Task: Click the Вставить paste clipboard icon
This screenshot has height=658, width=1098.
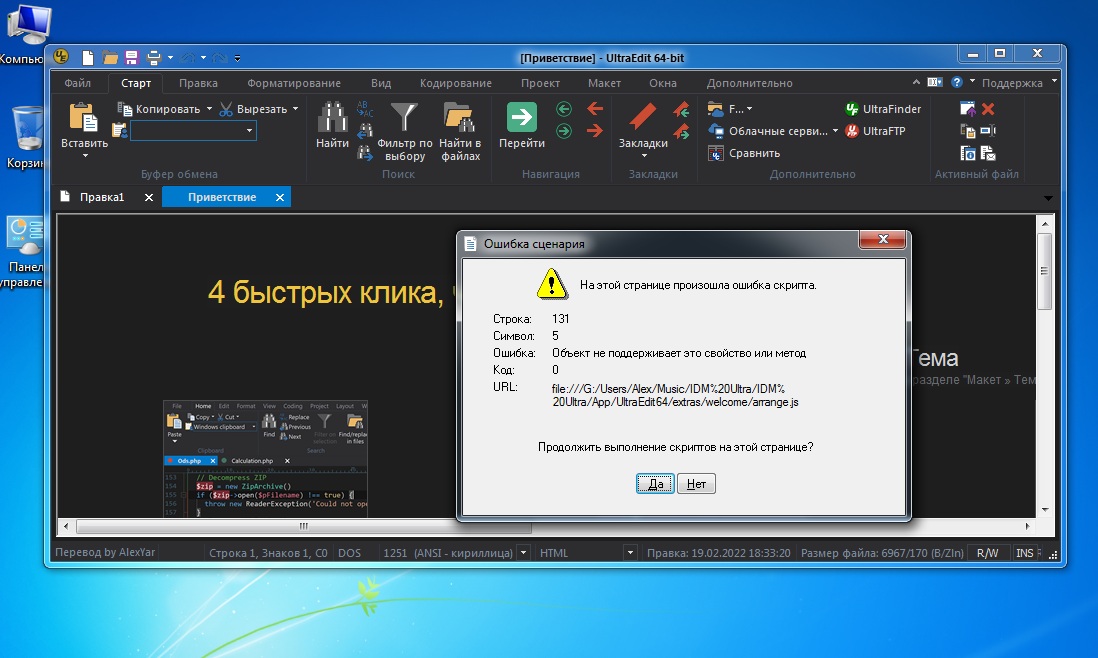Action: [x=83, y=117]
